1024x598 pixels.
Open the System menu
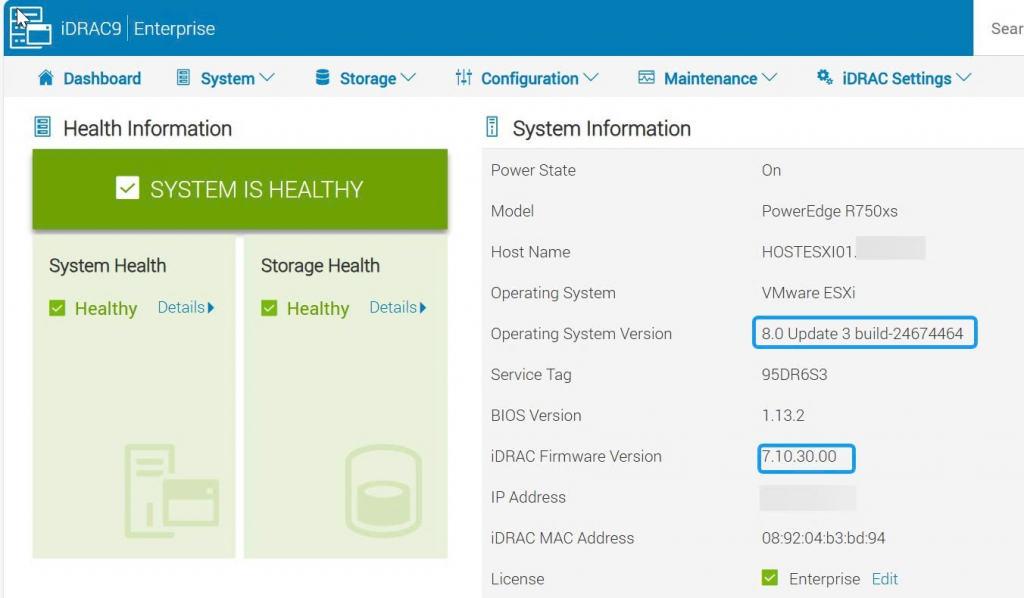pyautogui.click(x=225, y=78)
